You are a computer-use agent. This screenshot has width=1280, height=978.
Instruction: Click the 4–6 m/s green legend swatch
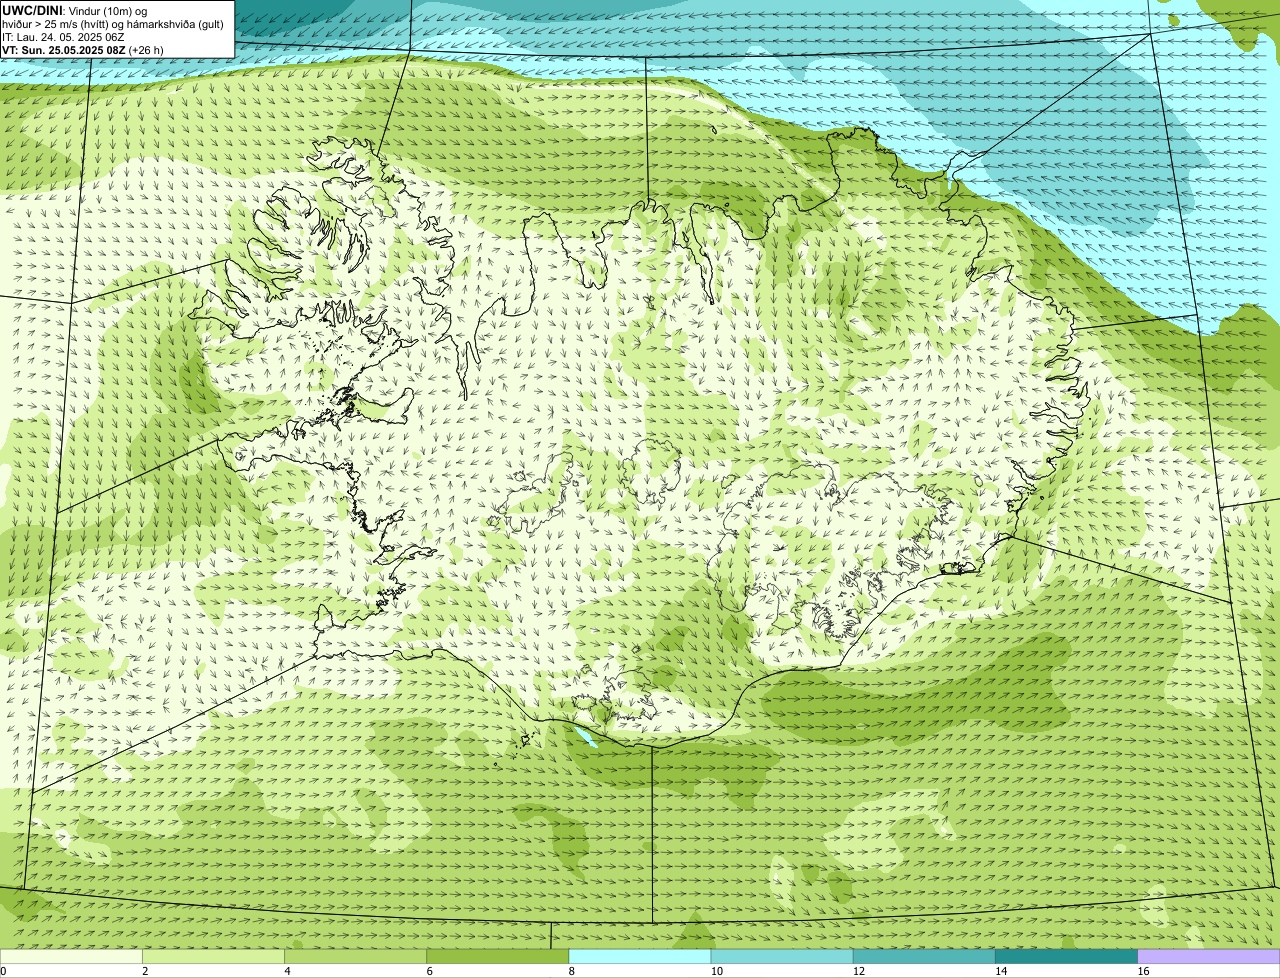355,957
